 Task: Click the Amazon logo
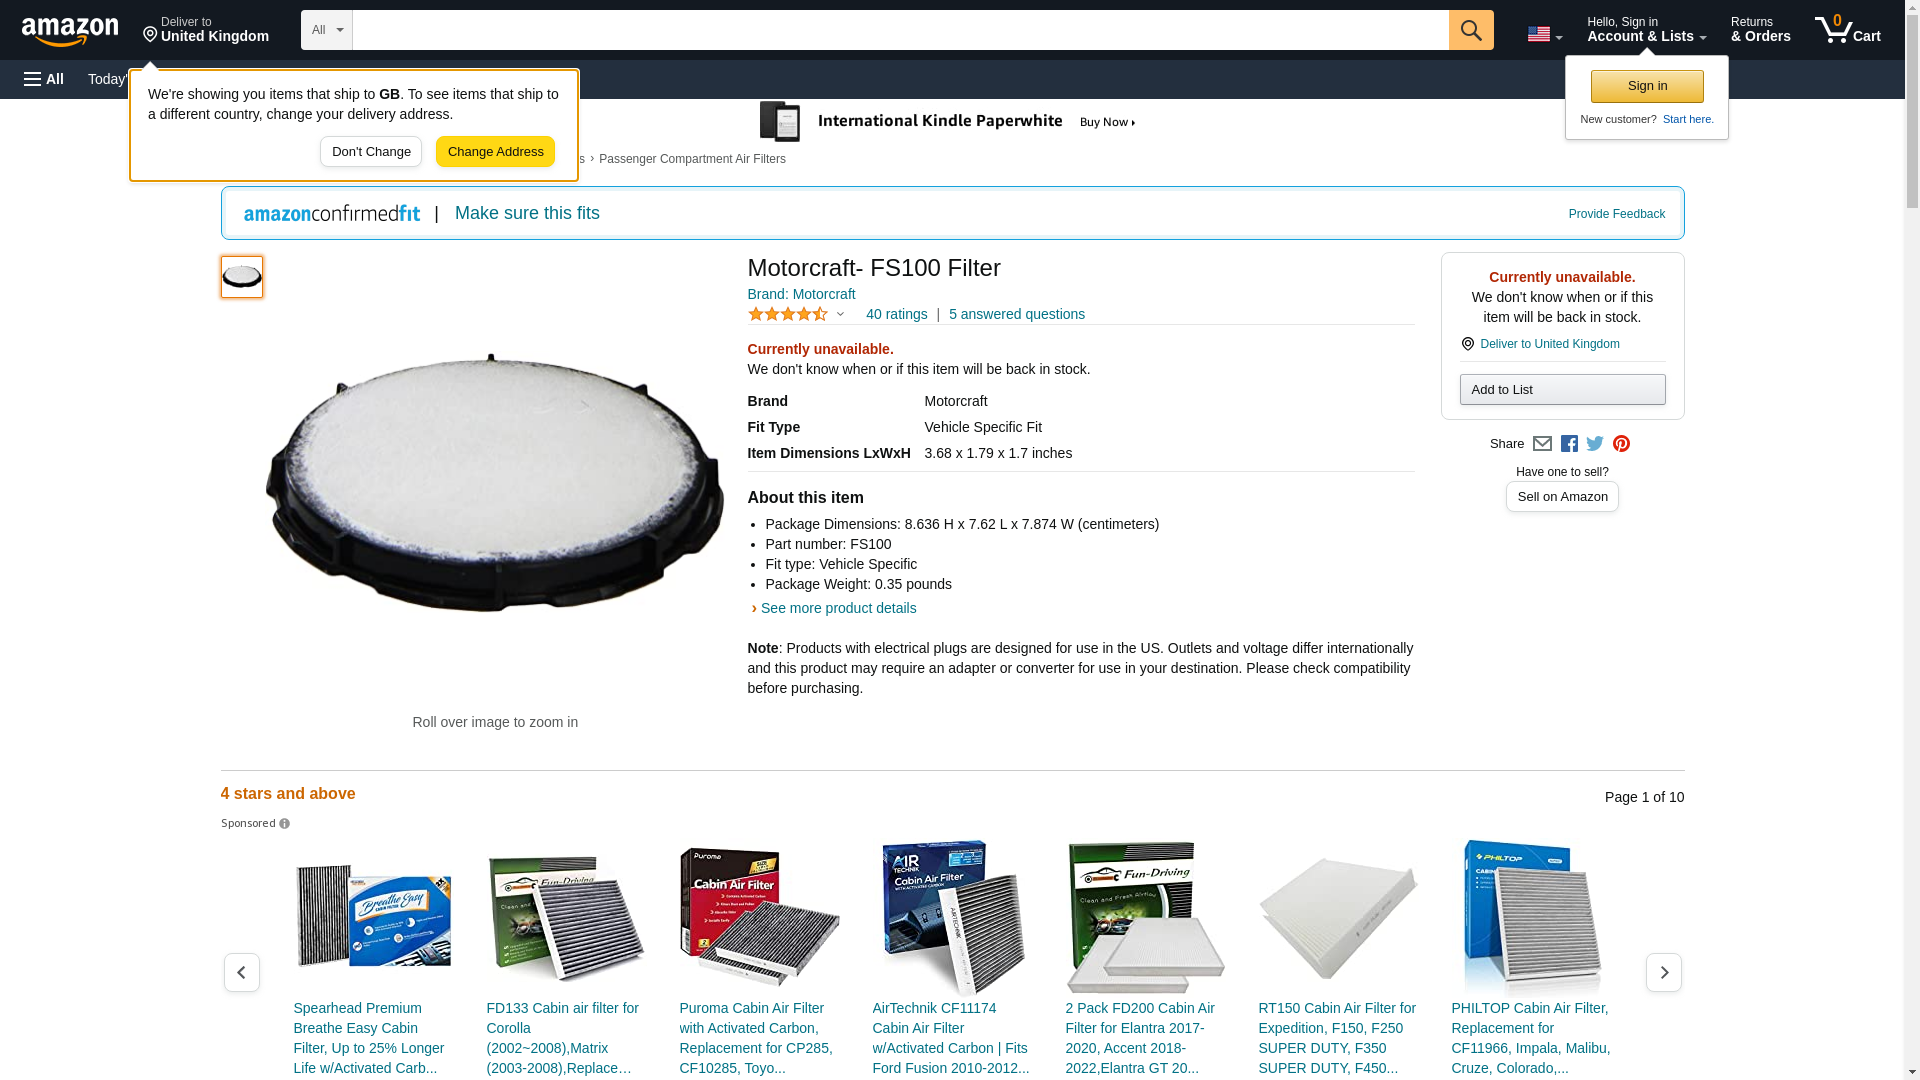click(70, 31)
